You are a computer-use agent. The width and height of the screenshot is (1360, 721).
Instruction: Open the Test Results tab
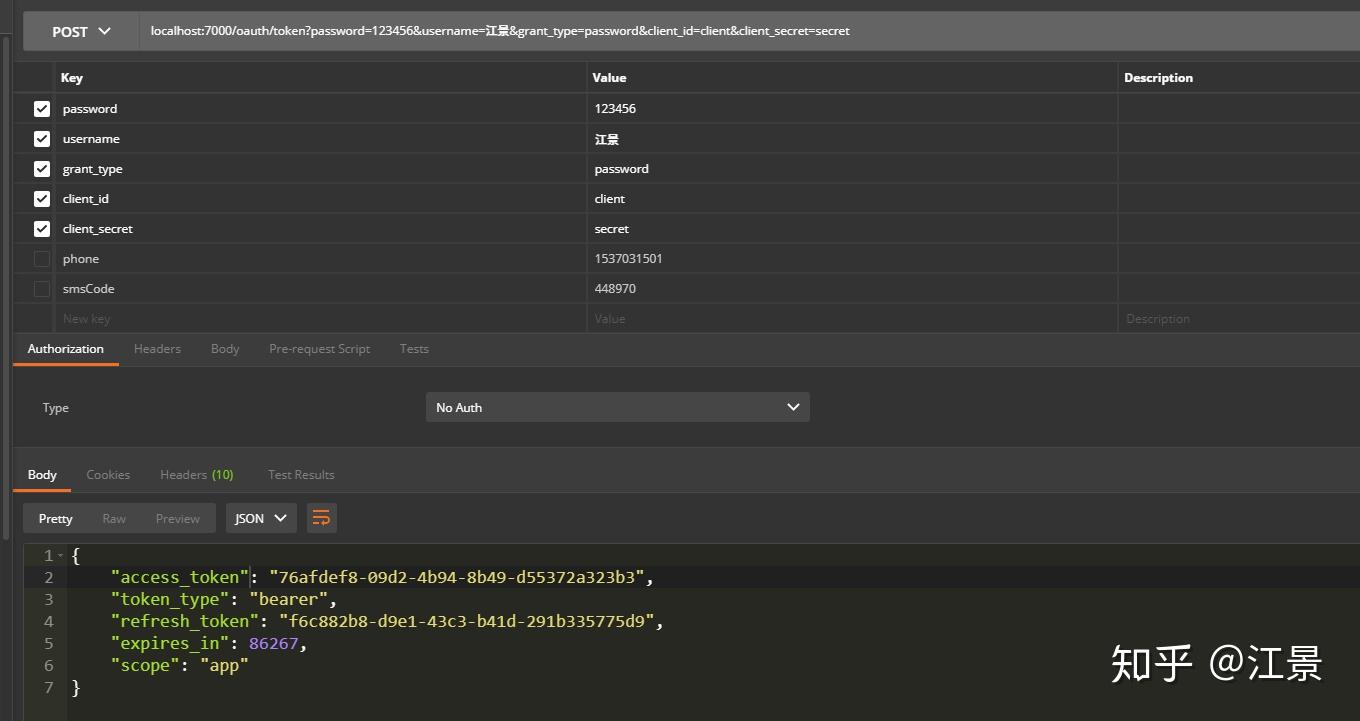coord(301,474)
